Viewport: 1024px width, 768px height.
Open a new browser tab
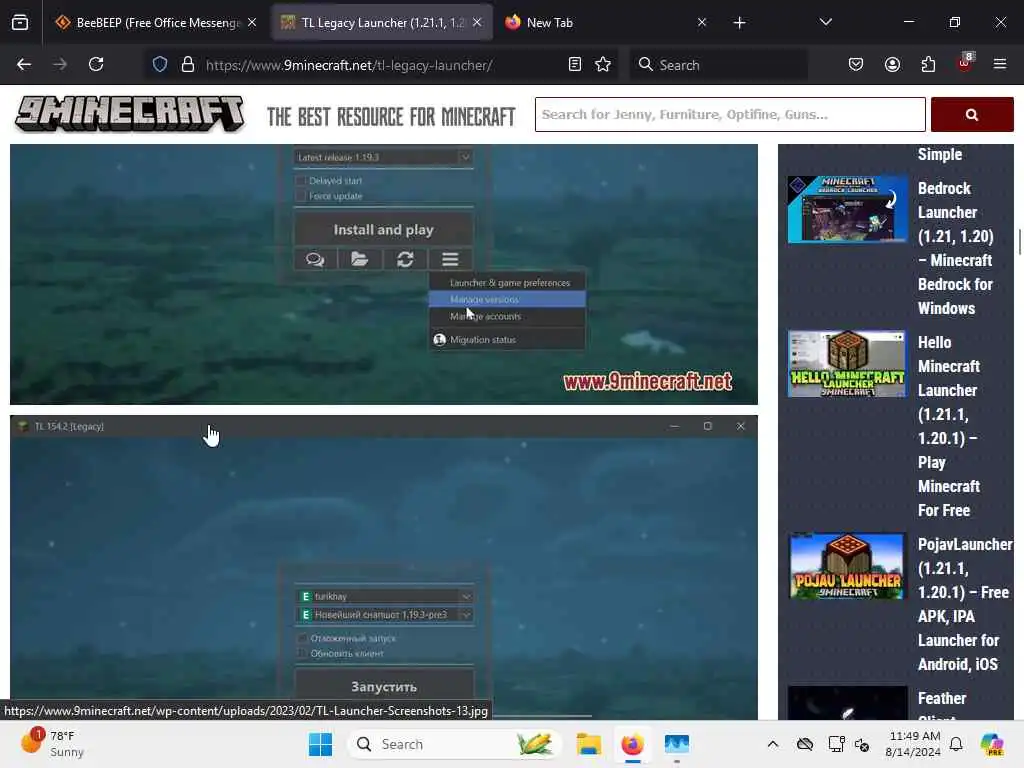(739, 23)
